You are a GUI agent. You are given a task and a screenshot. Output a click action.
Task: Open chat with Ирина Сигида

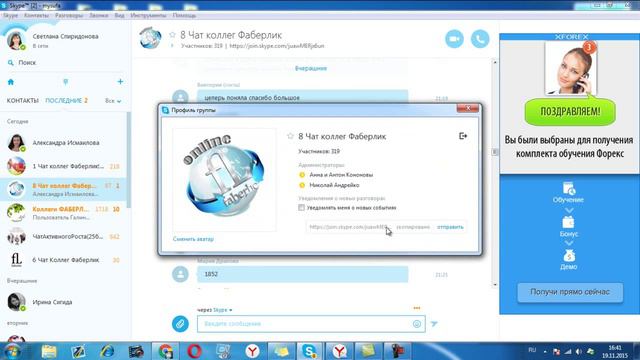click(63, 302)
